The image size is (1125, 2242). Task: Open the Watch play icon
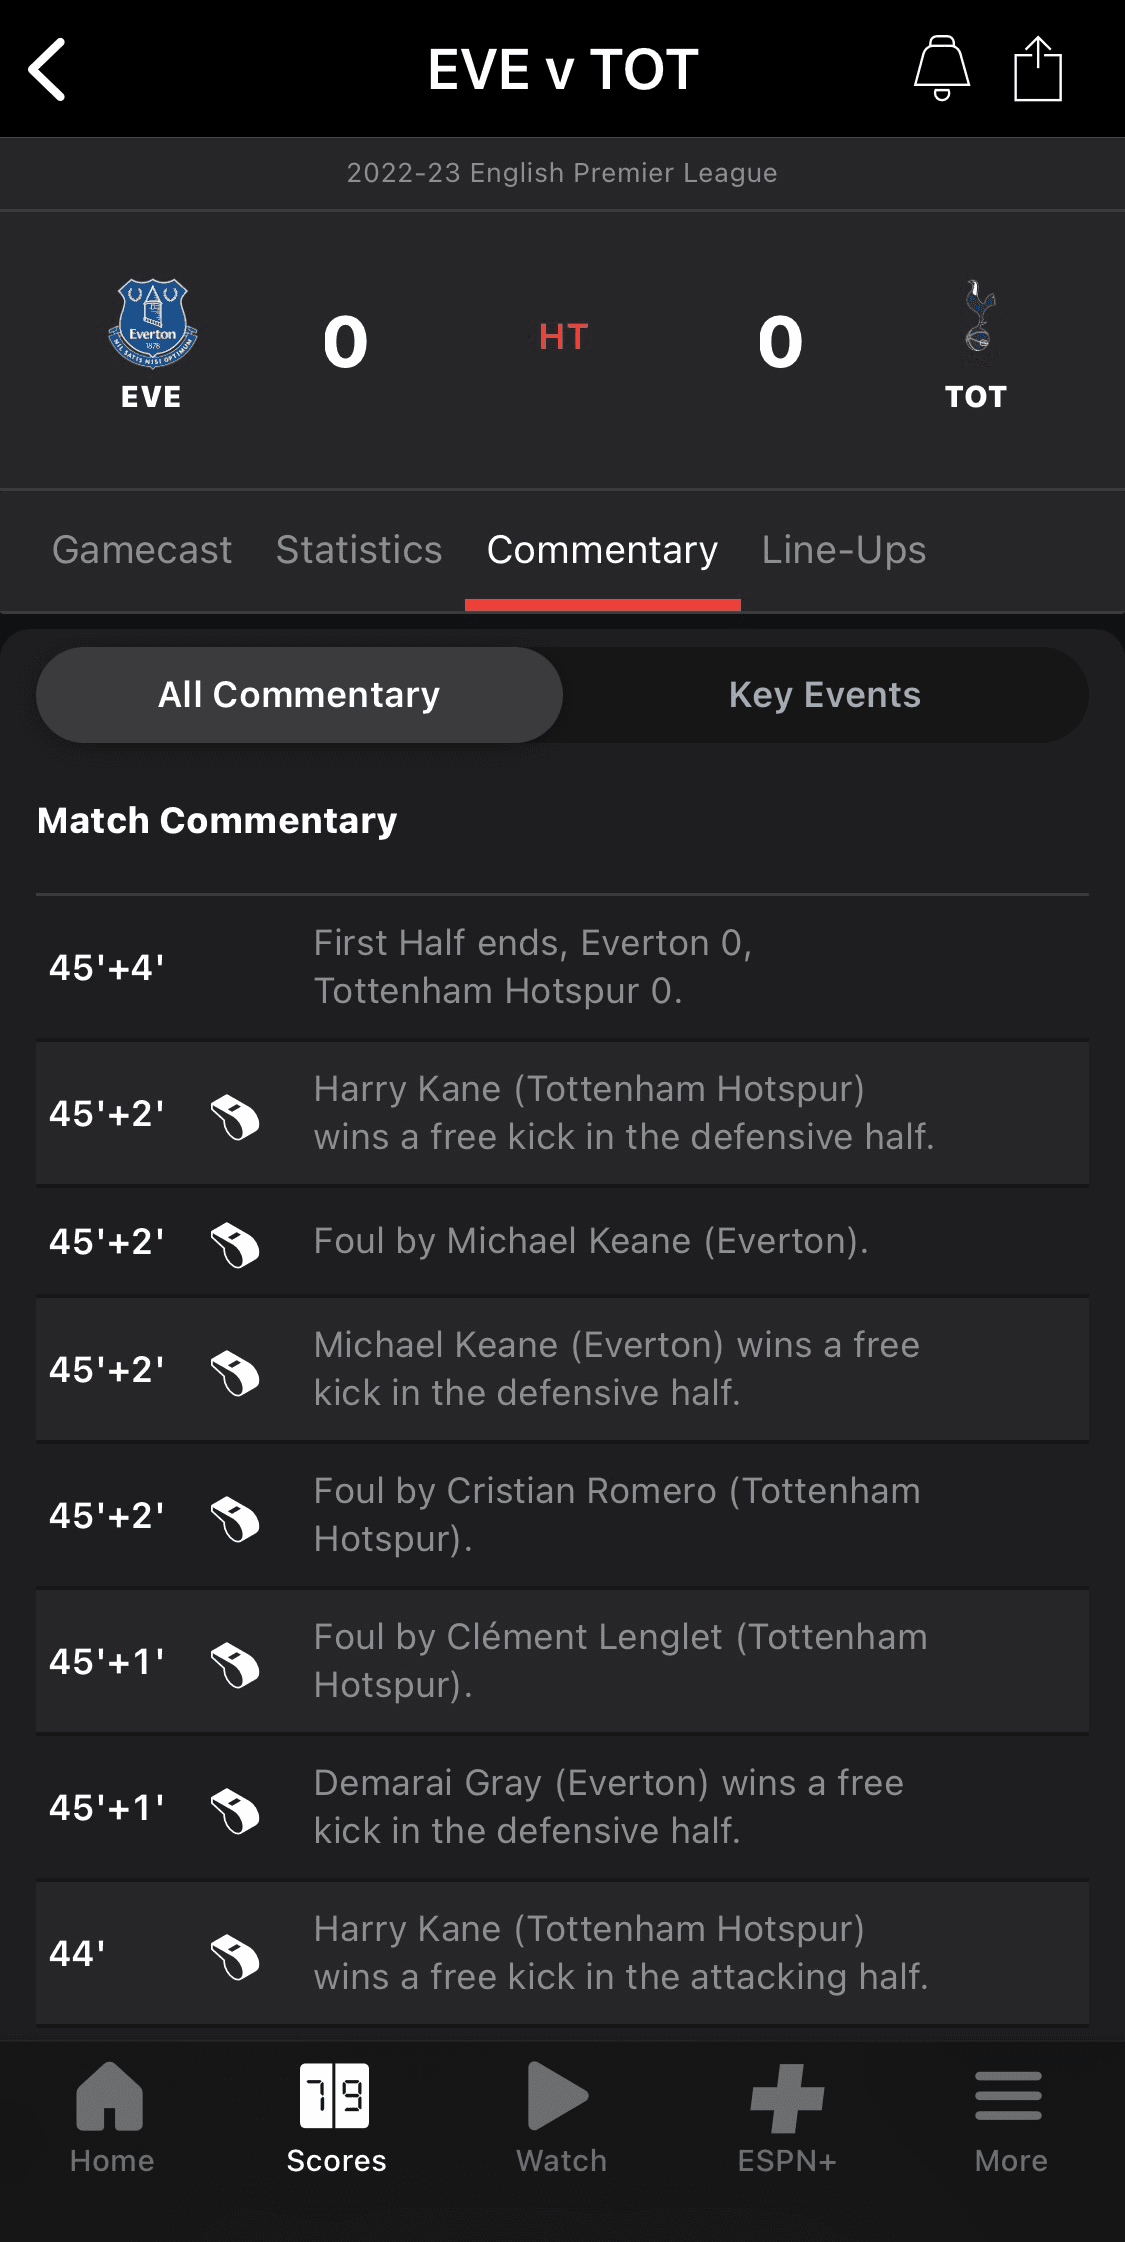click(558, 2096)
